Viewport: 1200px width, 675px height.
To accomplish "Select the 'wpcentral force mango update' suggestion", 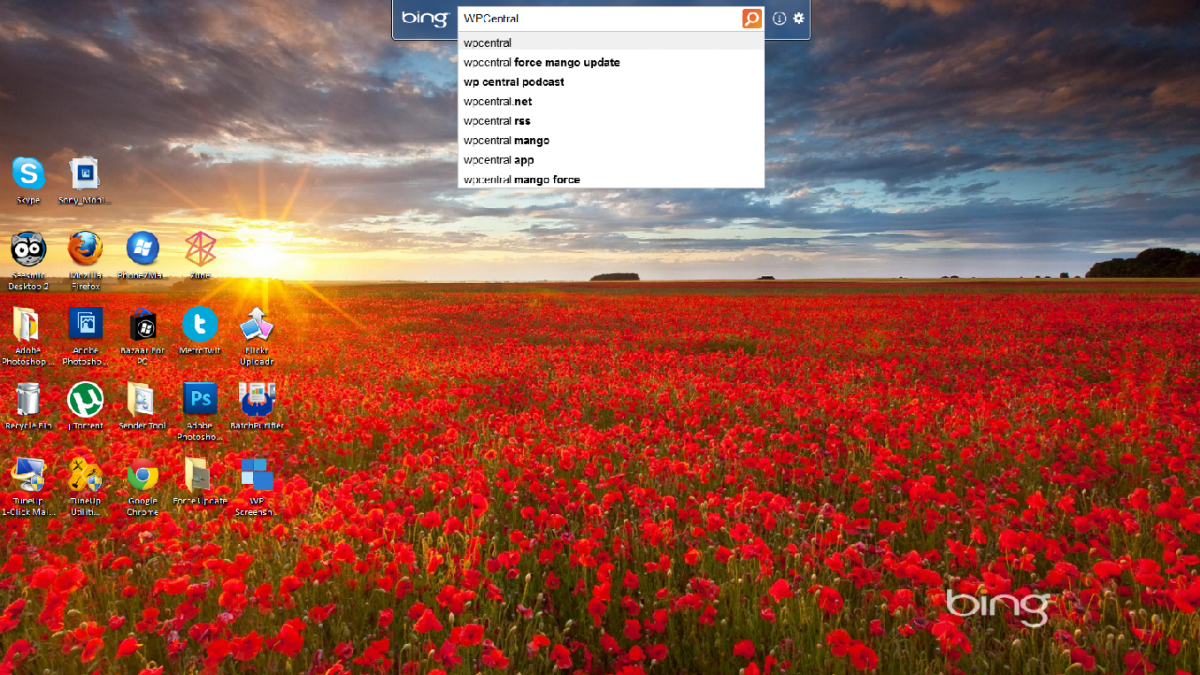I will point(540,62).
